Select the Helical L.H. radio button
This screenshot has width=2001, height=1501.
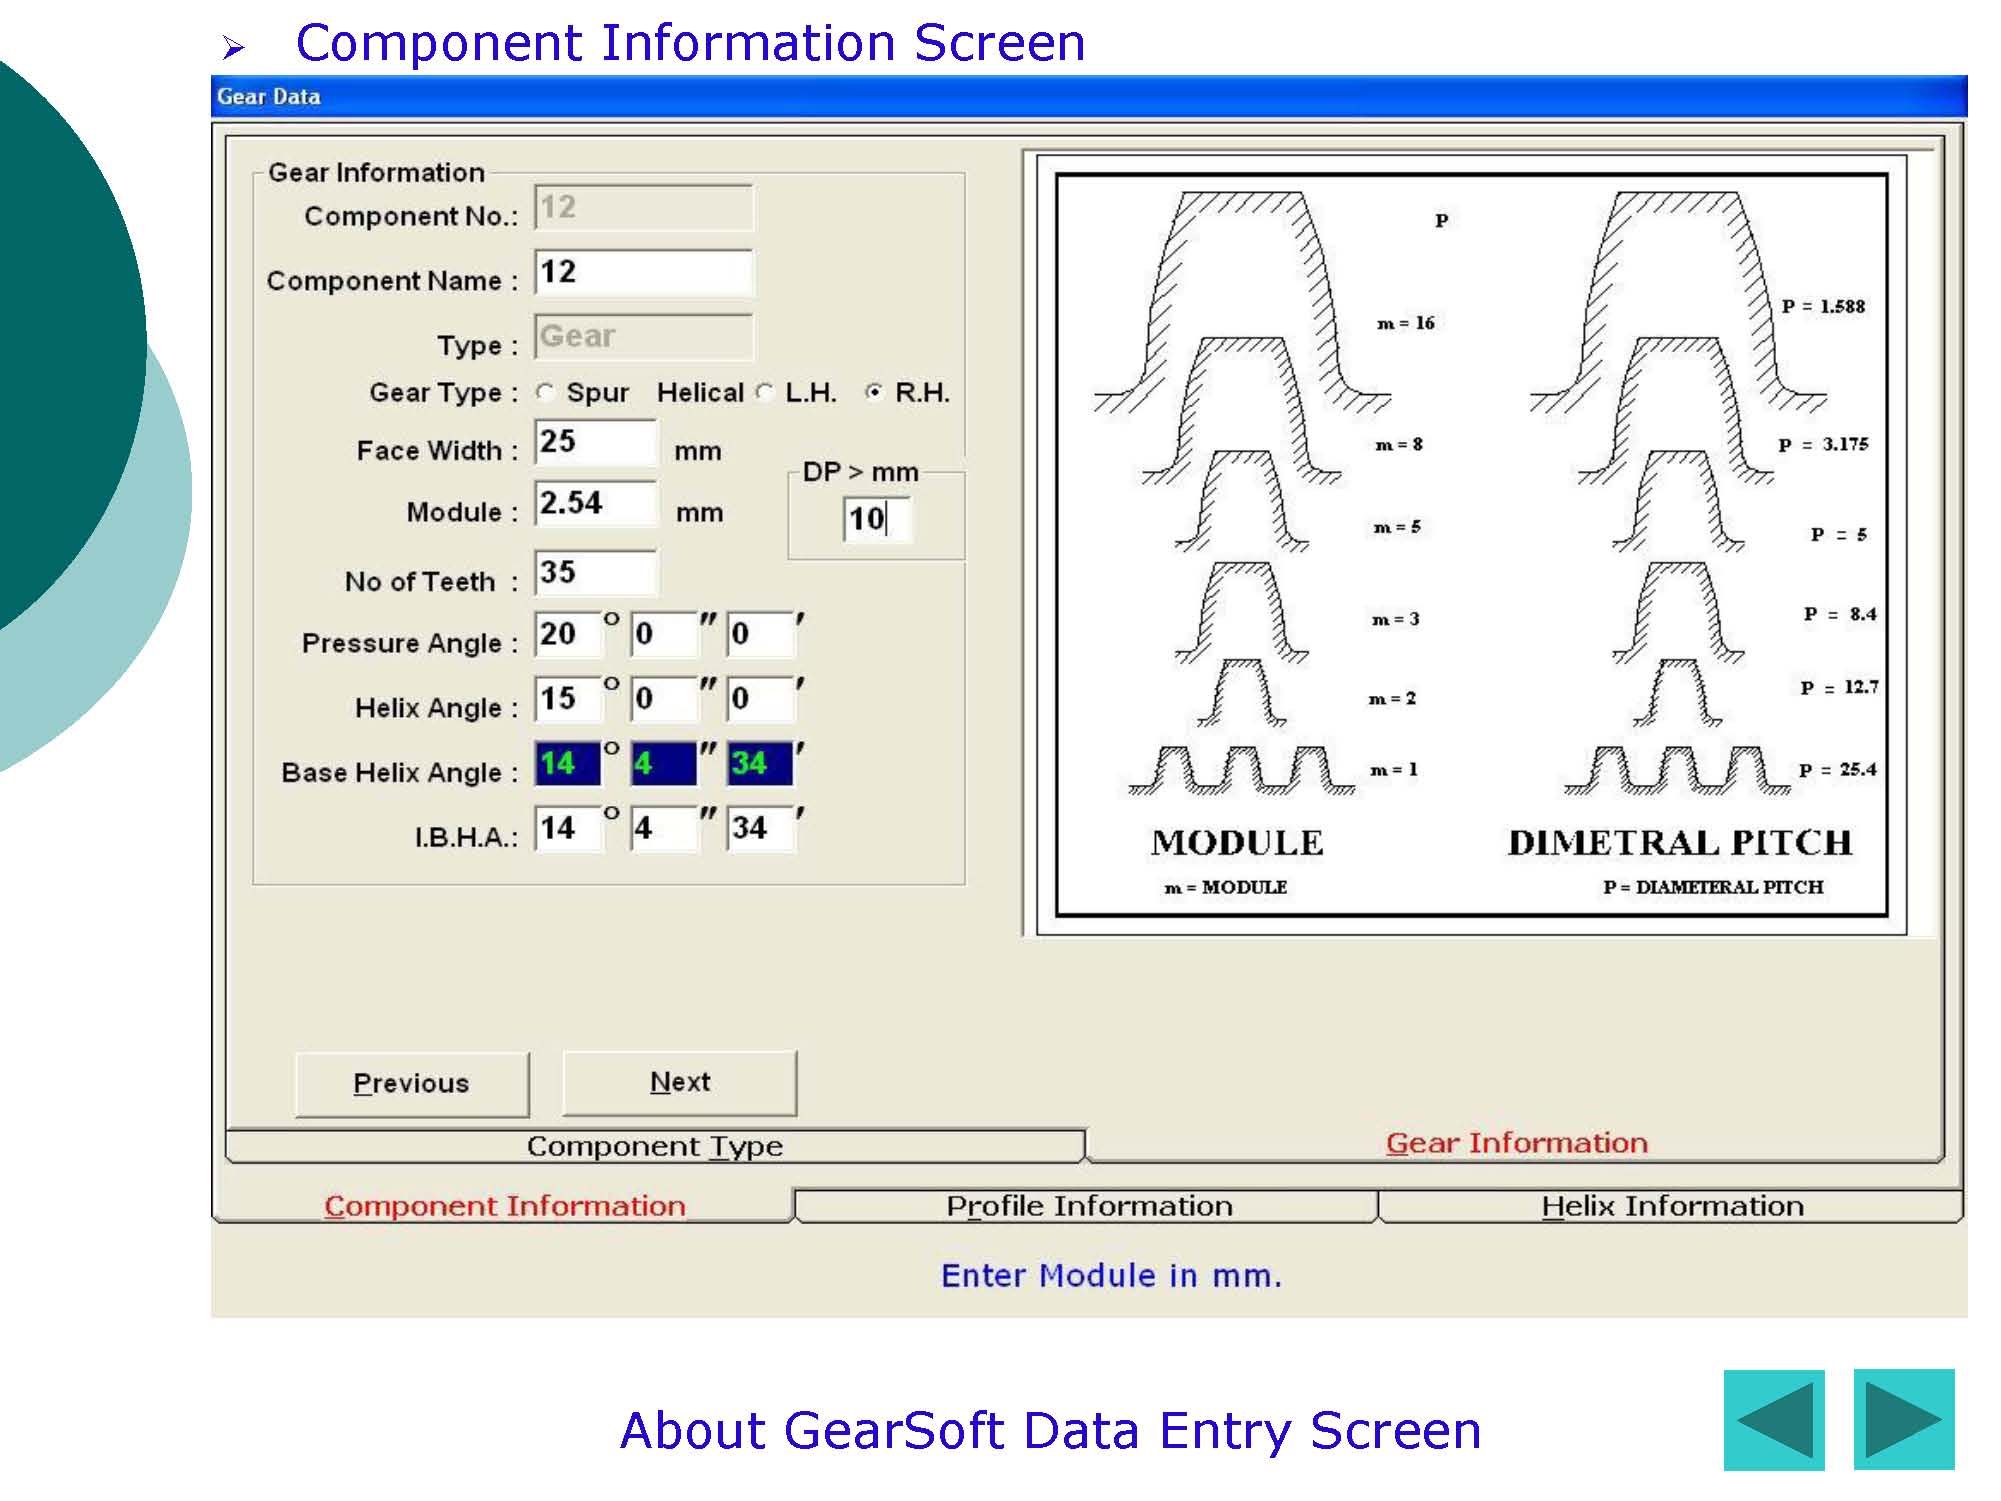pyautogui.click(x=765, y=393)
